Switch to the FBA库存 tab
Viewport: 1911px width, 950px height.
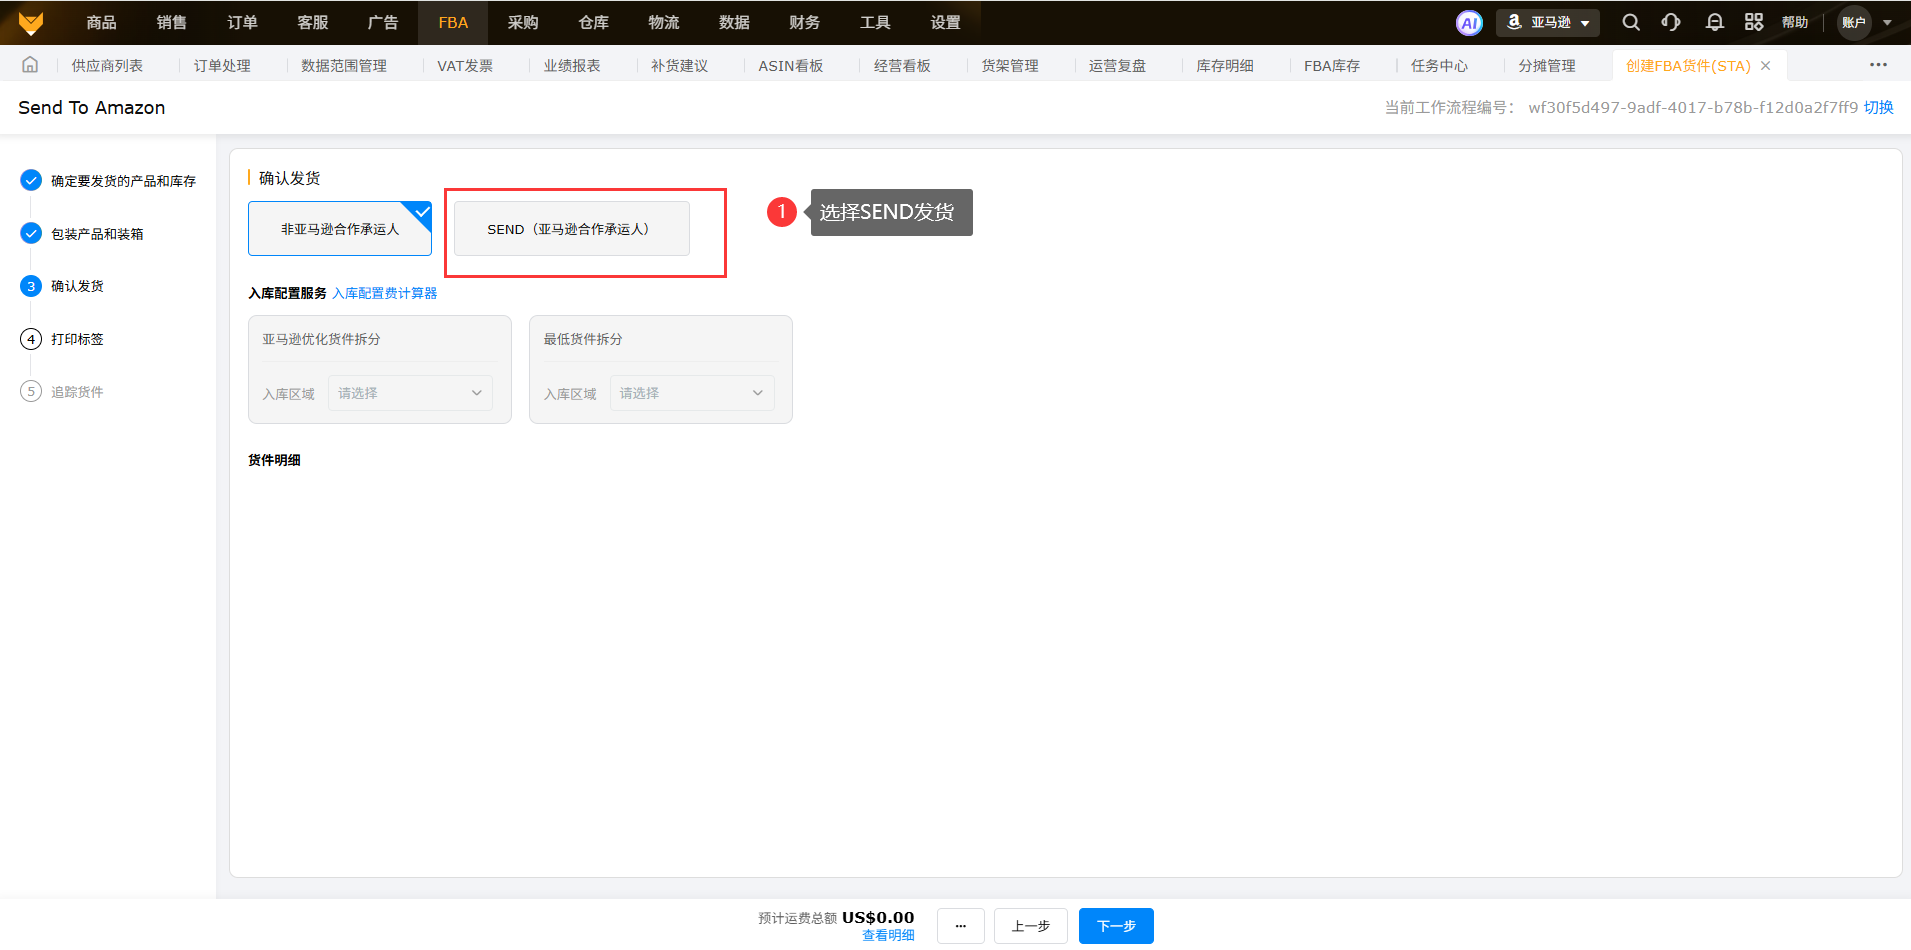[1332, 66]
